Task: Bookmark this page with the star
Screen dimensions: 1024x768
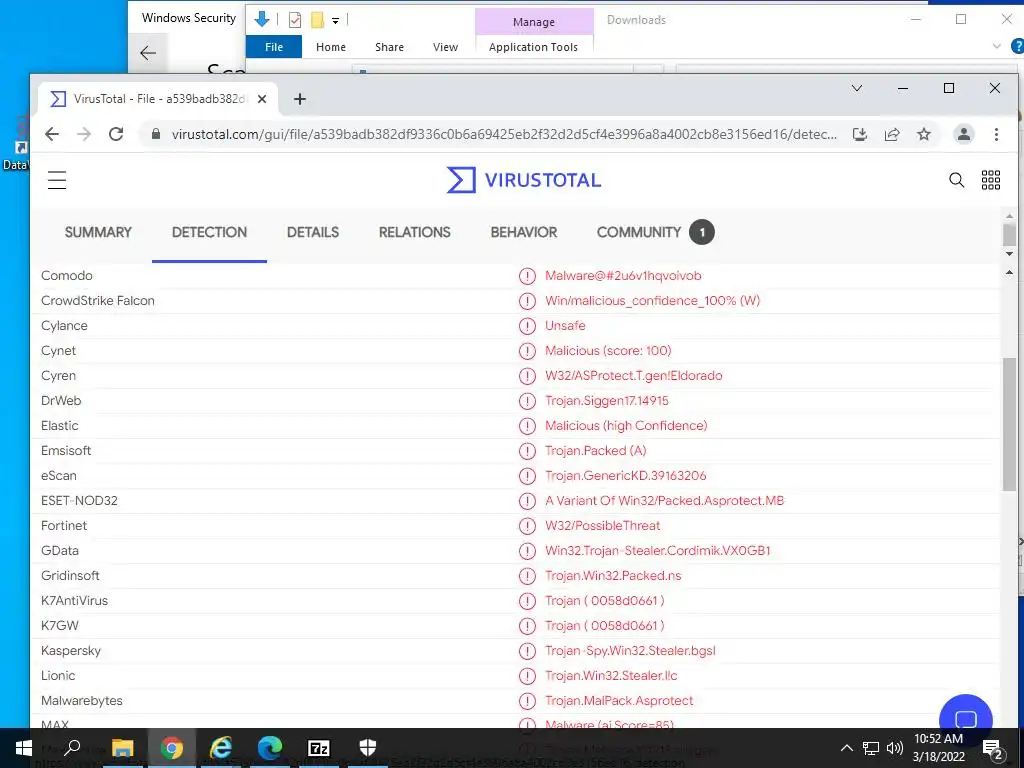Action: 923,134
